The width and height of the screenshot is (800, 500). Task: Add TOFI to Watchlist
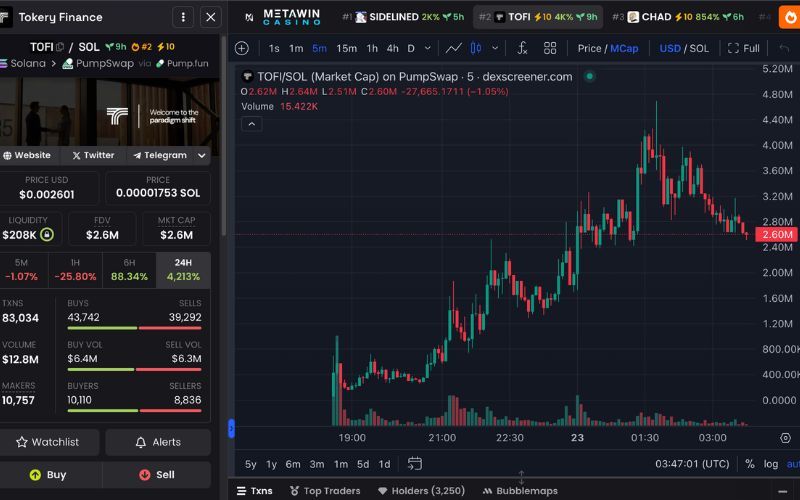pos(48,442)
